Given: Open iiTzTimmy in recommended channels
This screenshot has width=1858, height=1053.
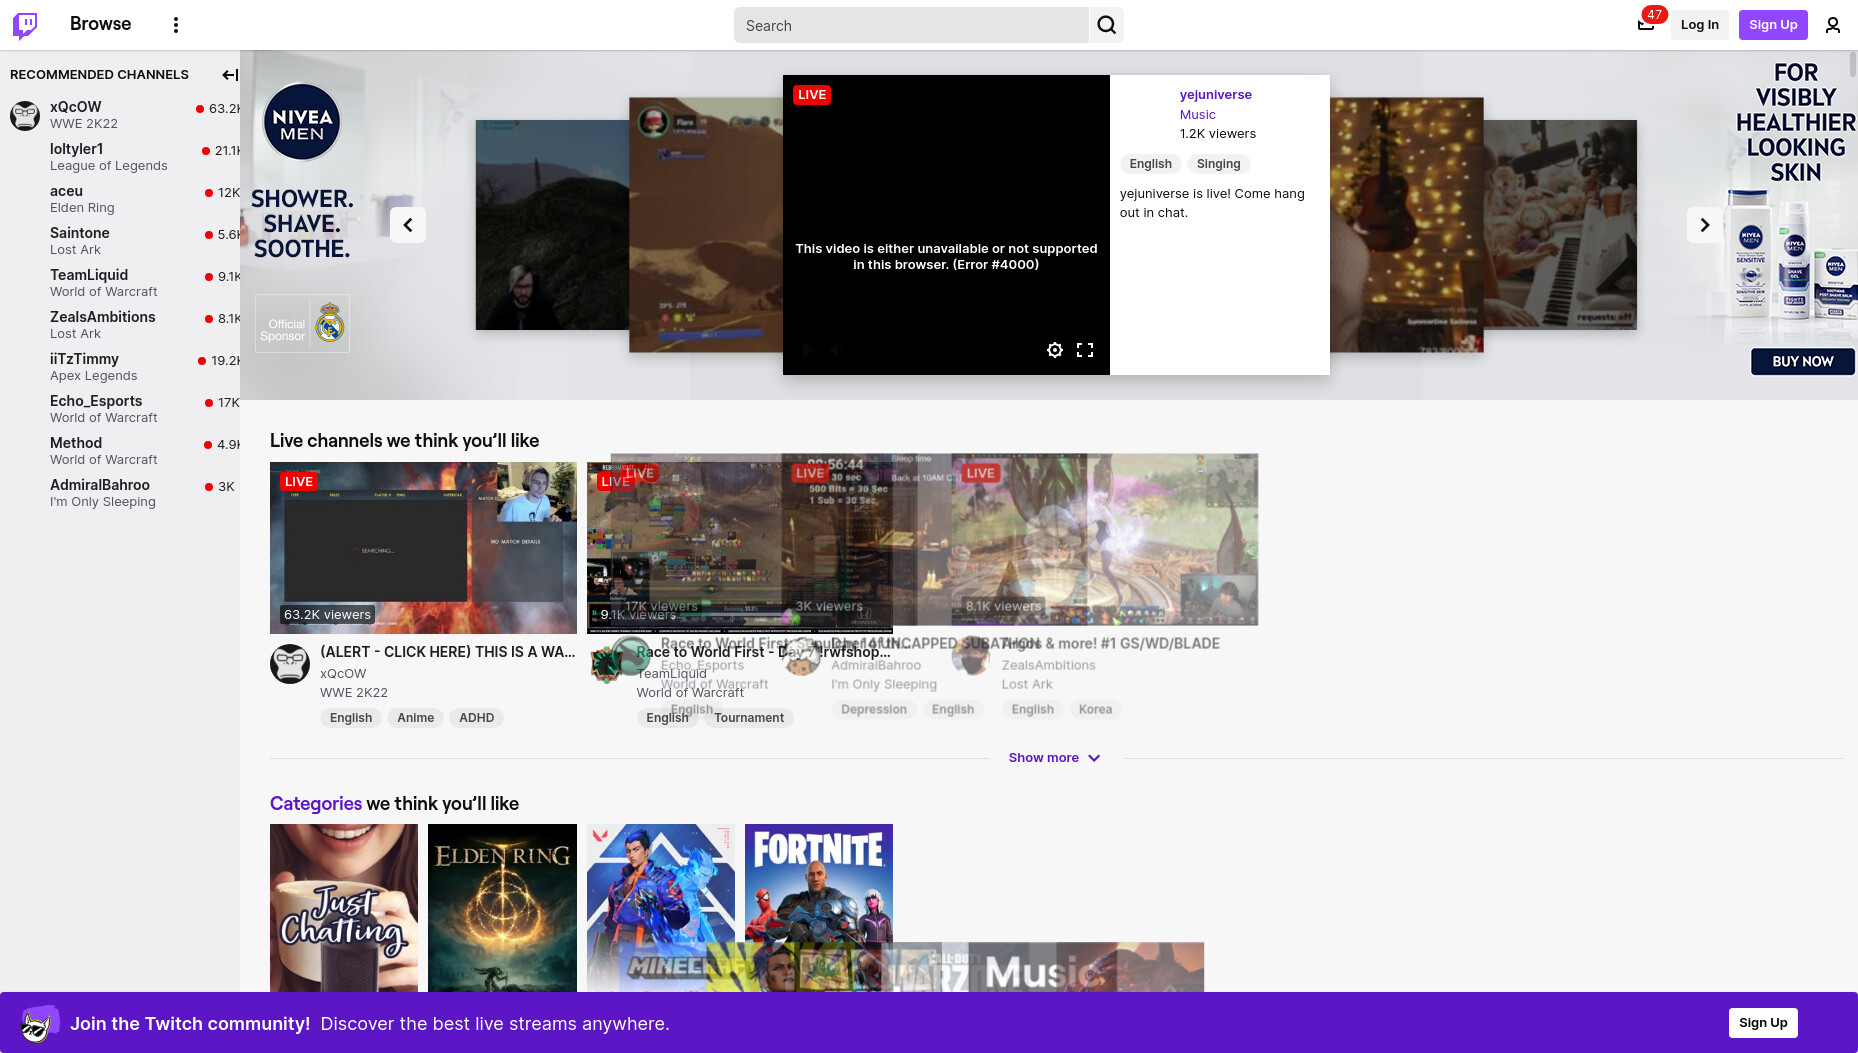Looking at the screenshot, I should point(120,367).
